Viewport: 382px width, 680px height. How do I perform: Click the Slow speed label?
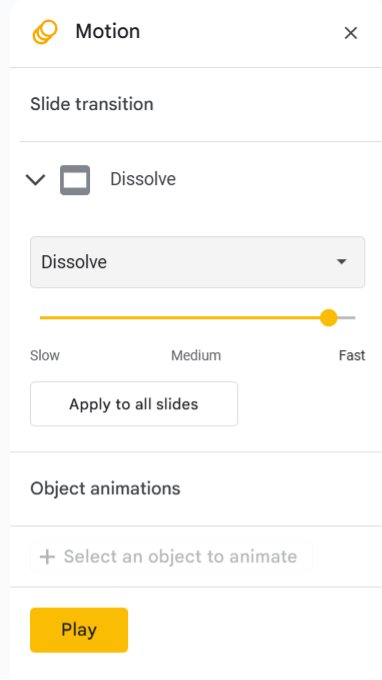click(45, 356)
